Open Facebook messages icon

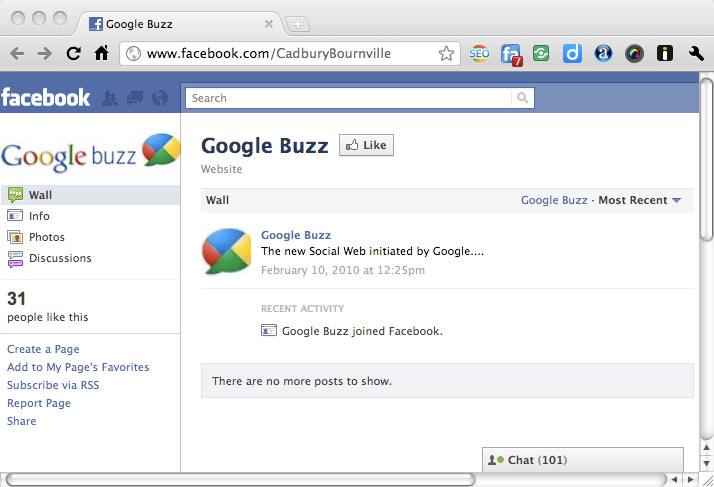pyautogui.click(x=135, y=98)
